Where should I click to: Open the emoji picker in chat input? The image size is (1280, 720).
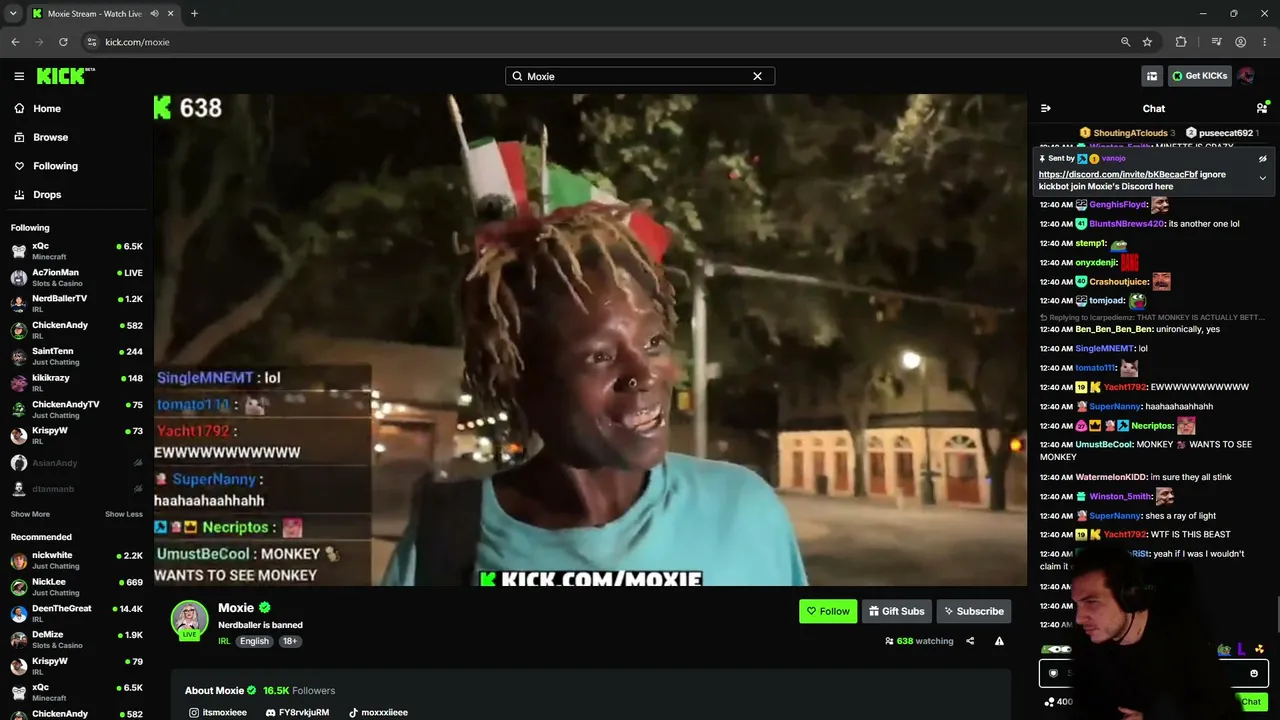1254,673
